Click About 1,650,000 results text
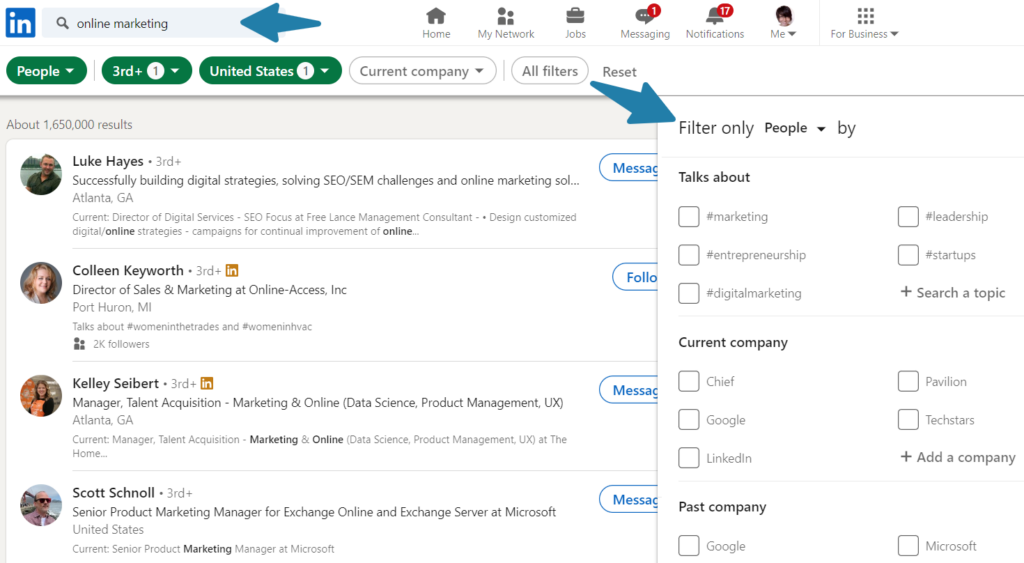 69,125
